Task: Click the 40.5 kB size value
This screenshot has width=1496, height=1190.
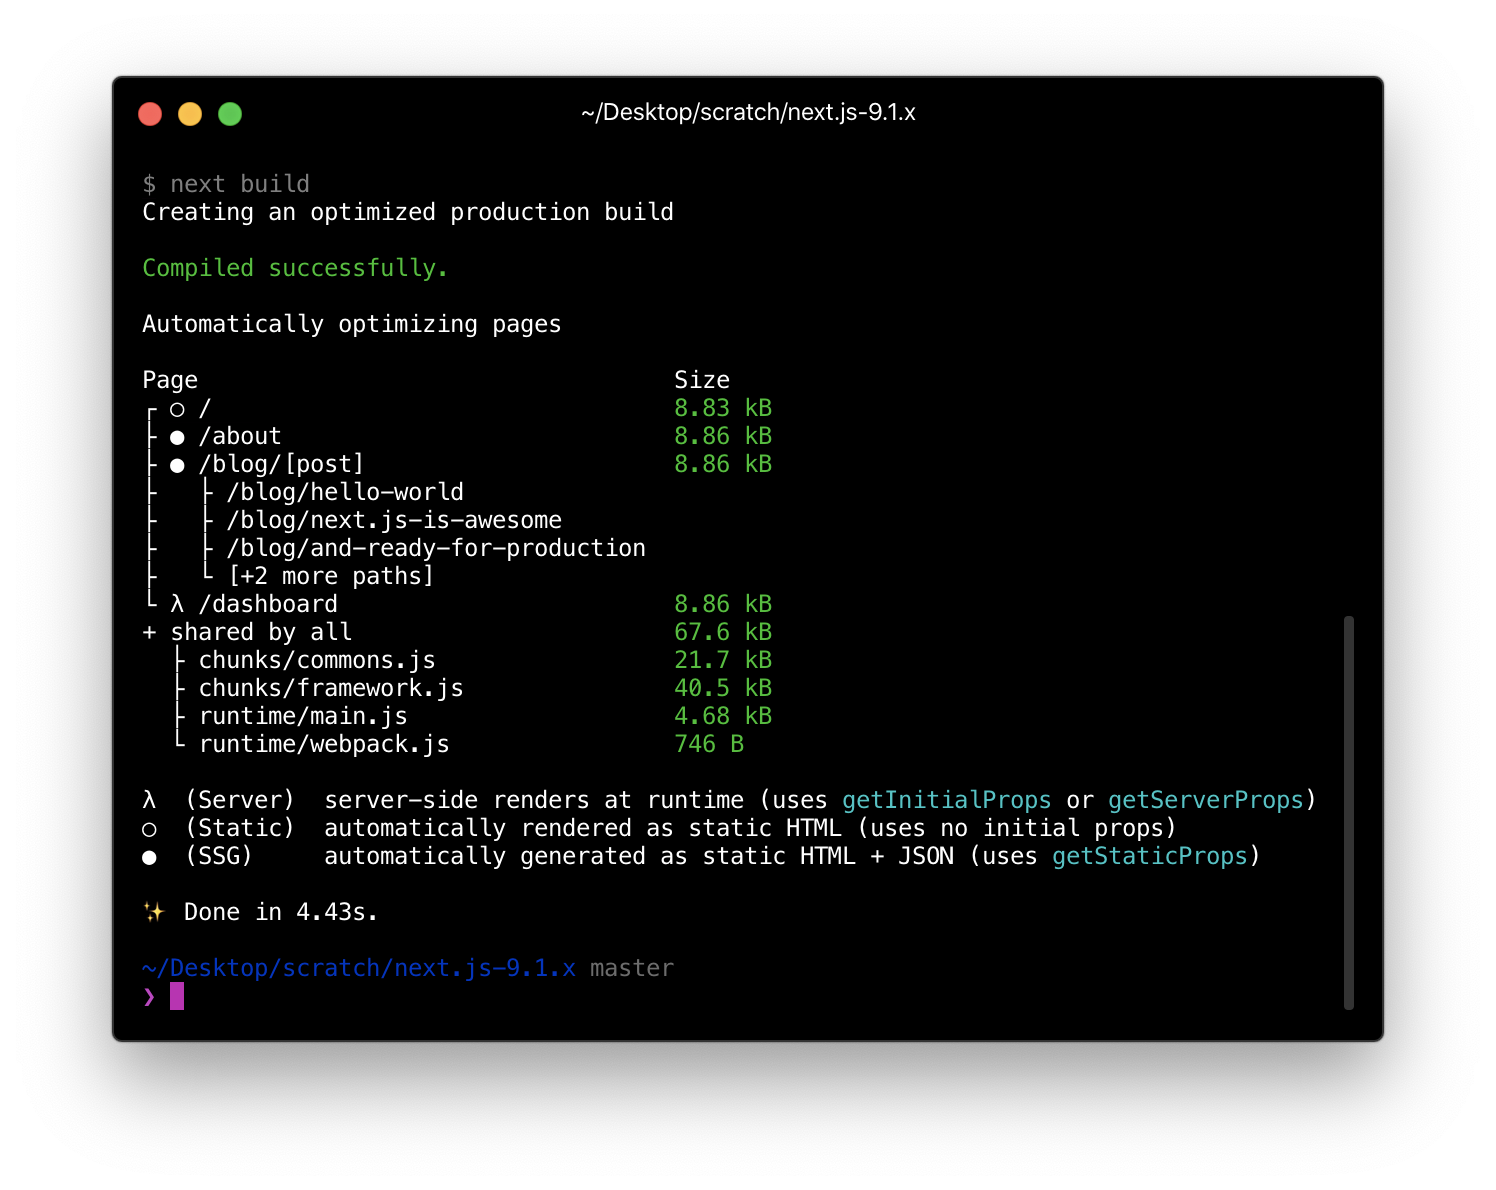Action: tap(723, 688)
